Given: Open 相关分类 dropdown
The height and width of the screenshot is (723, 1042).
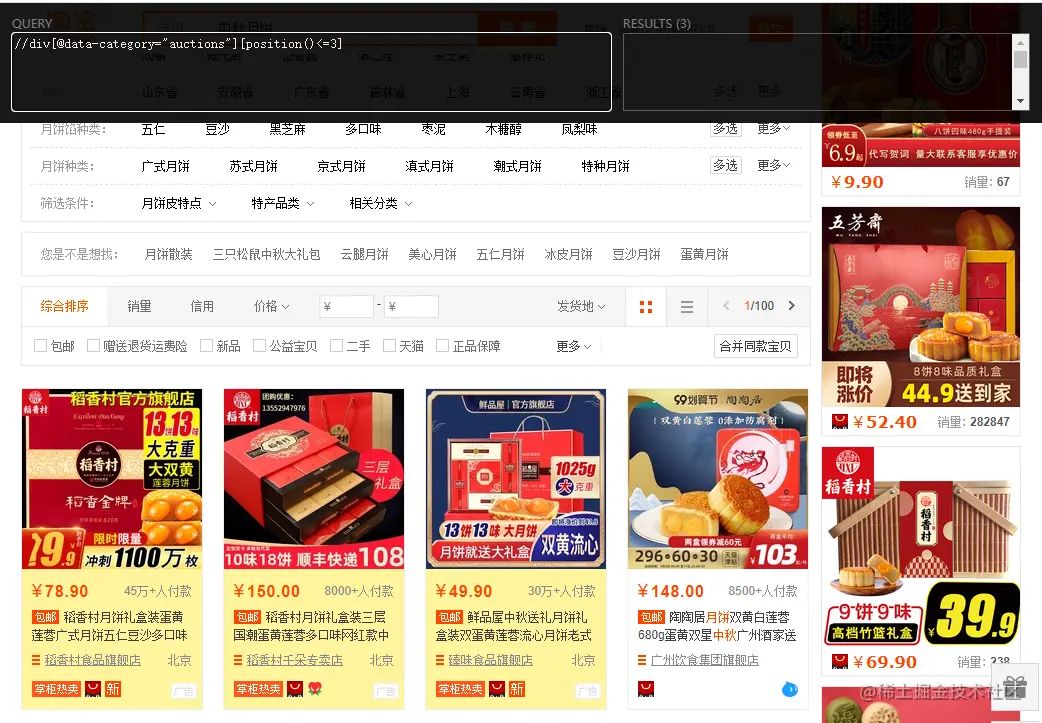Looking at the screenshot, I should coord(381,203).
